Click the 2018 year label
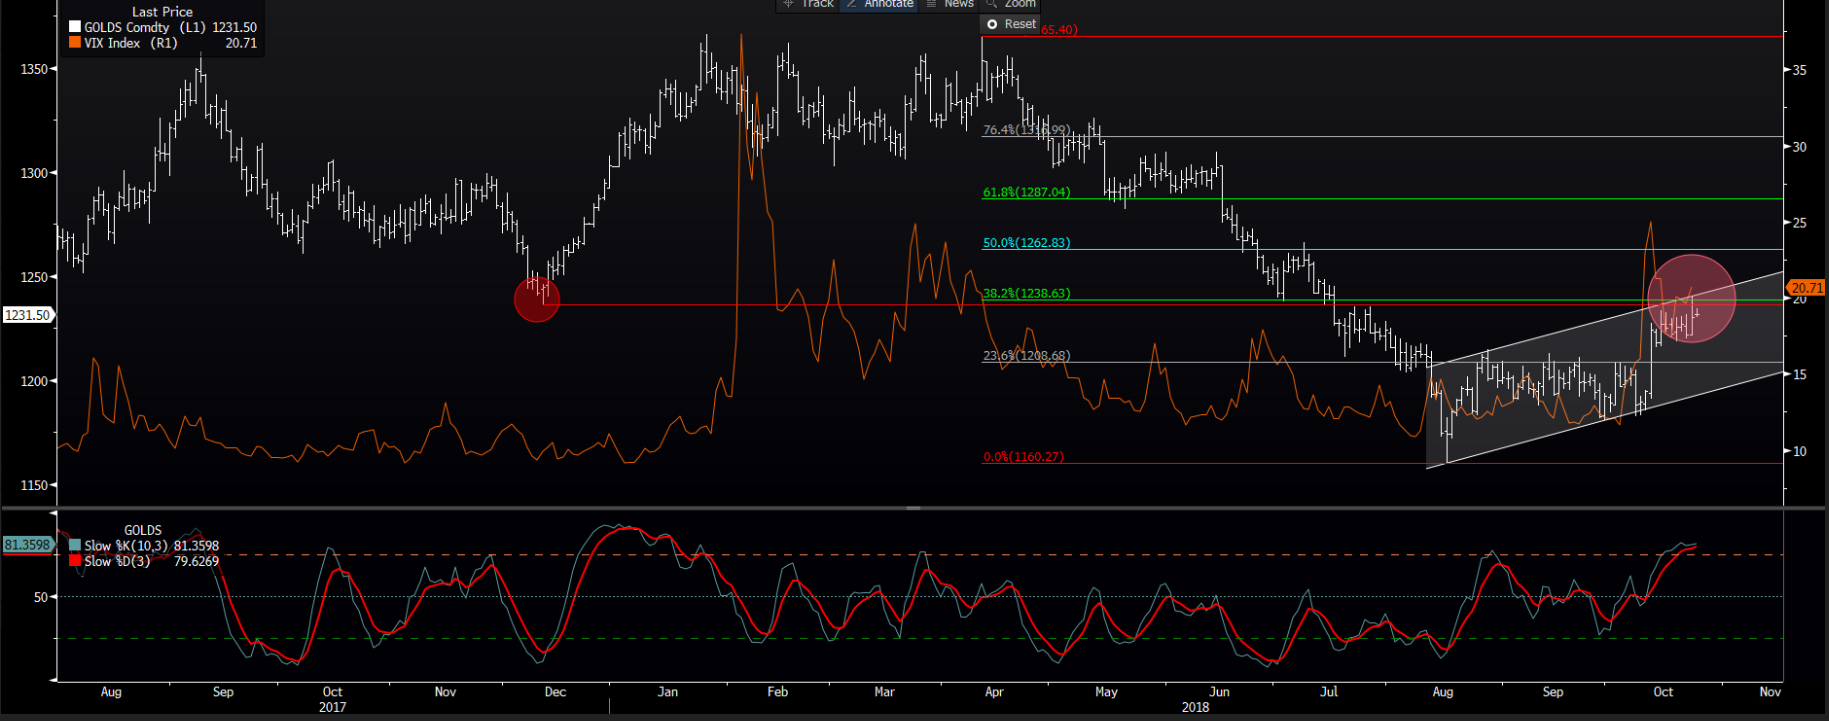 click(1195, 707)
